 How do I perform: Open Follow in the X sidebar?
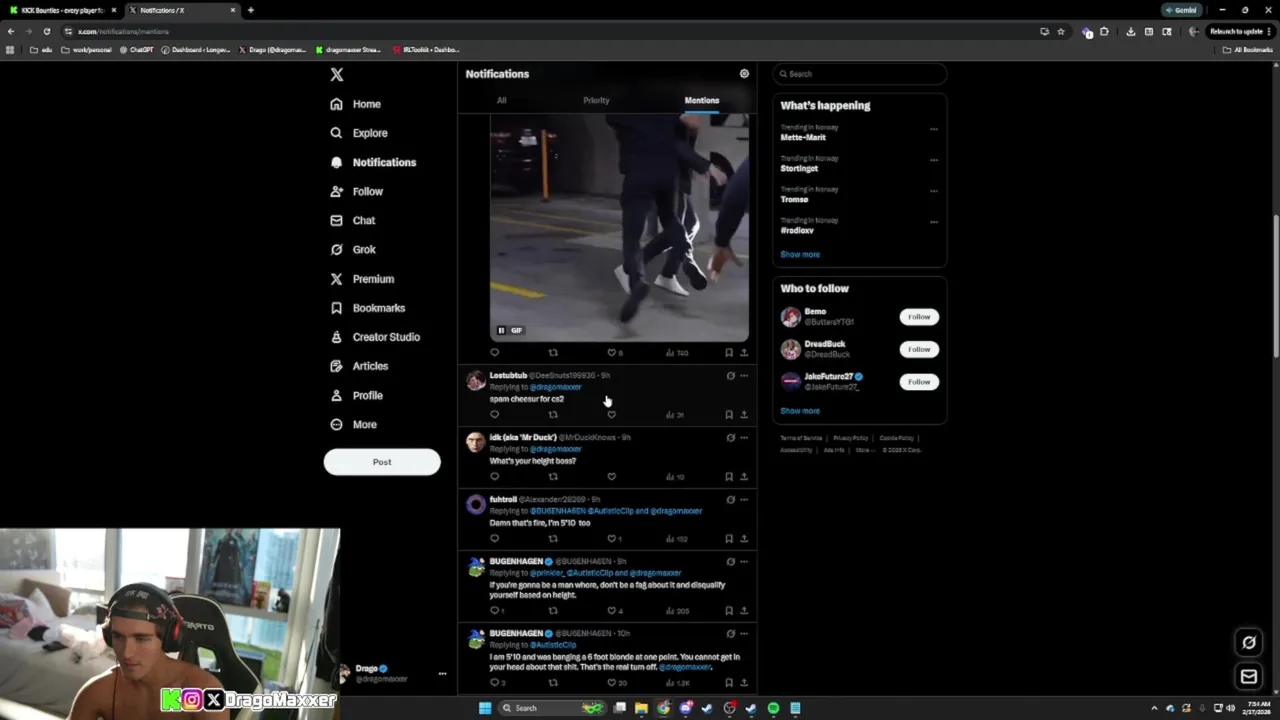click(x=356, y=191)
